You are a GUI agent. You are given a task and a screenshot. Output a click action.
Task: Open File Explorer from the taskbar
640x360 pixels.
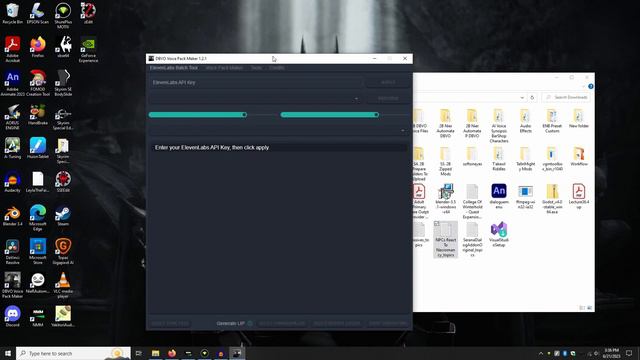coord(156,353)
